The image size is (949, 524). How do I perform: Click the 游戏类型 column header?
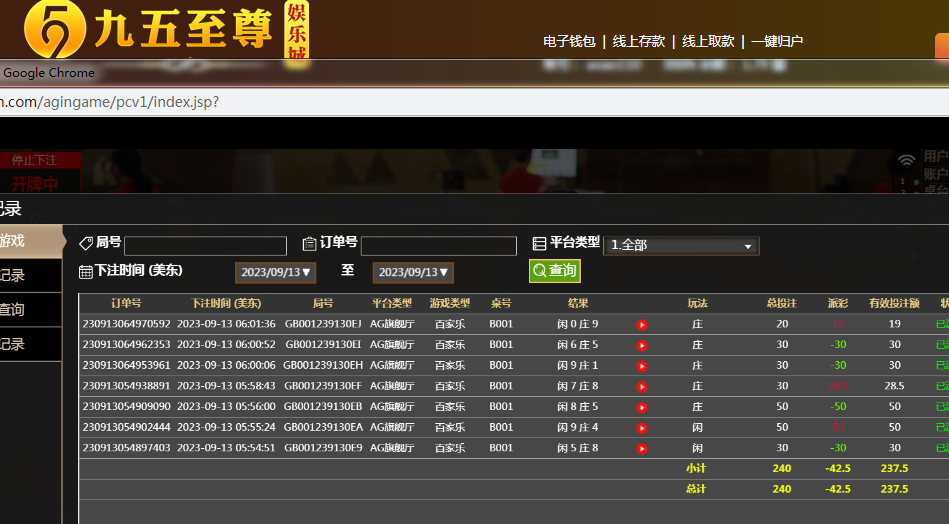[450, 303]
